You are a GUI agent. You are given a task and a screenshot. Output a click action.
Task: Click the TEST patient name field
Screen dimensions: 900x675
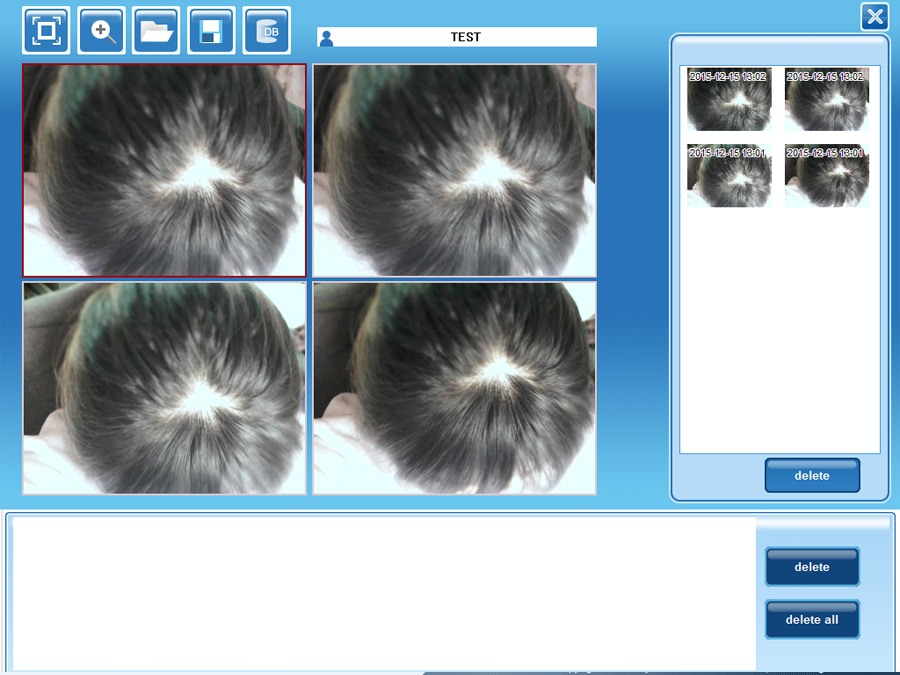(465, 37)
